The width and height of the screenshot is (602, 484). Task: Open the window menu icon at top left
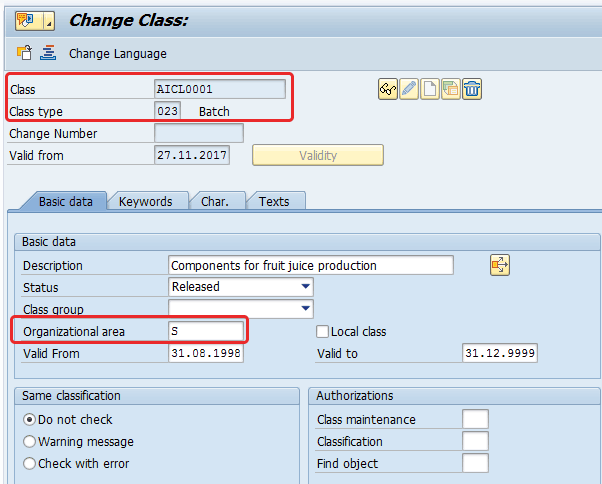coord(34,21)
